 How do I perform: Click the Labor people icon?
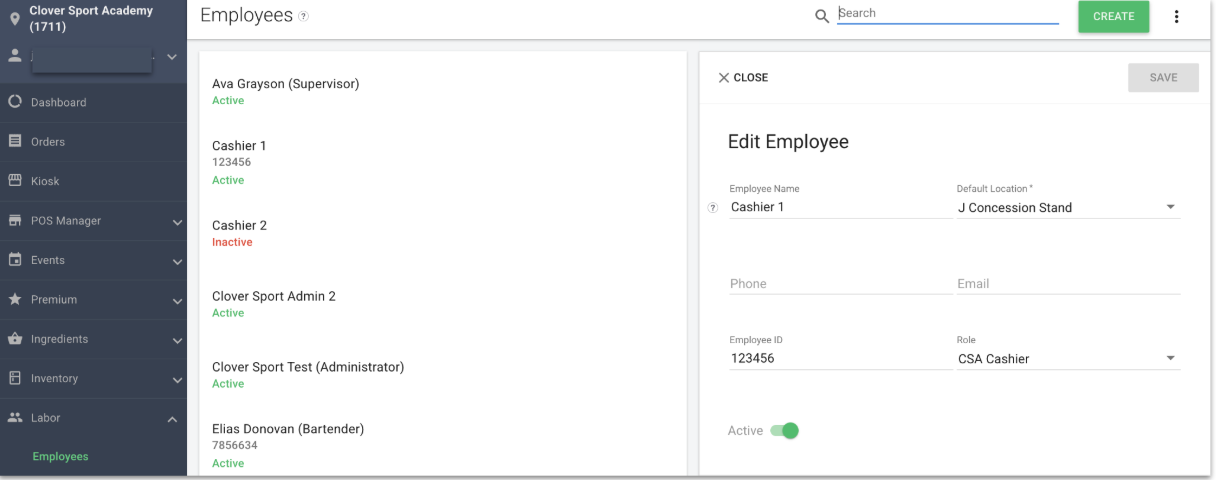click(15, 418)
